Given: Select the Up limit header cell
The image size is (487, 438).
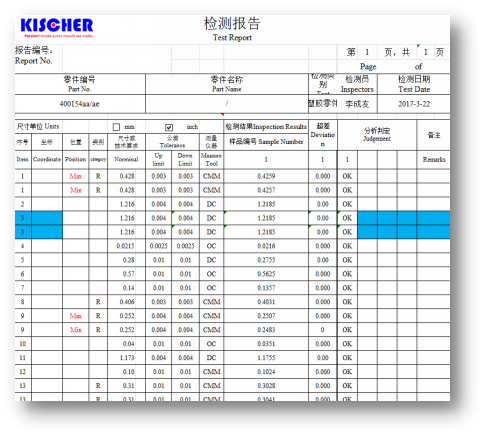Looking at the screenshot, I should tap(159, 159).
